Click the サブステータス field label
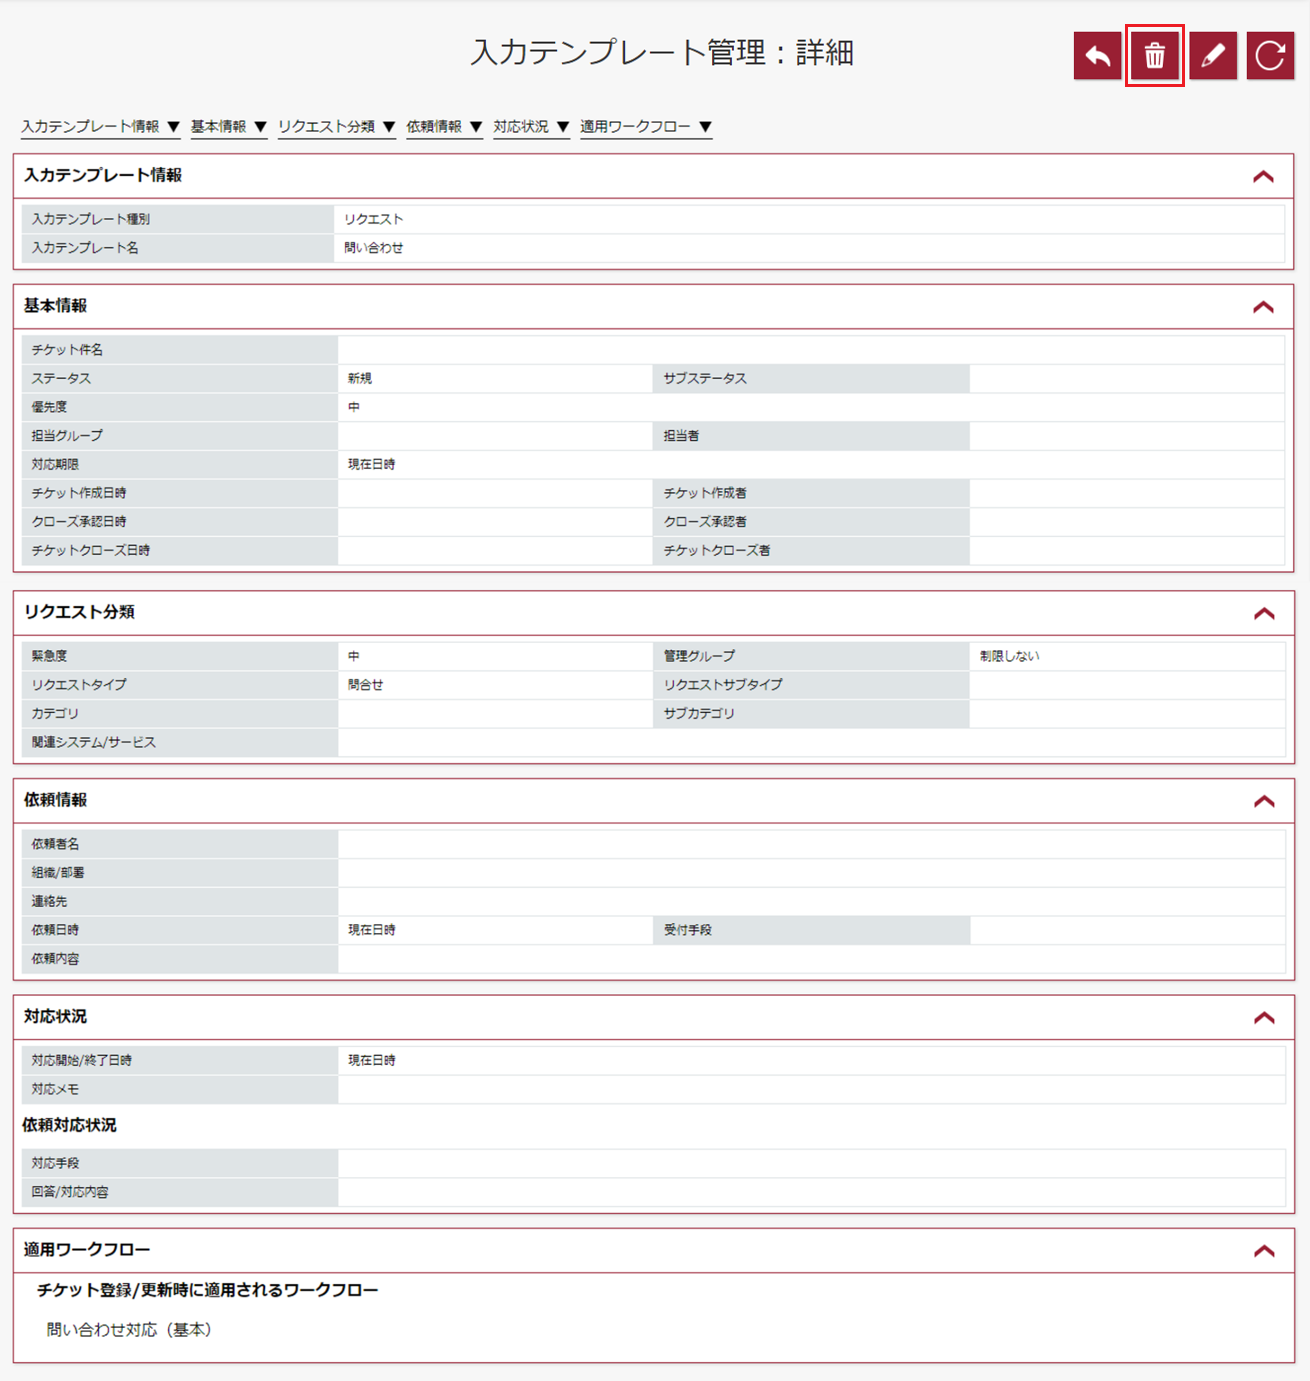This screenshot has width=1310, height=1381. pos(705,378)
